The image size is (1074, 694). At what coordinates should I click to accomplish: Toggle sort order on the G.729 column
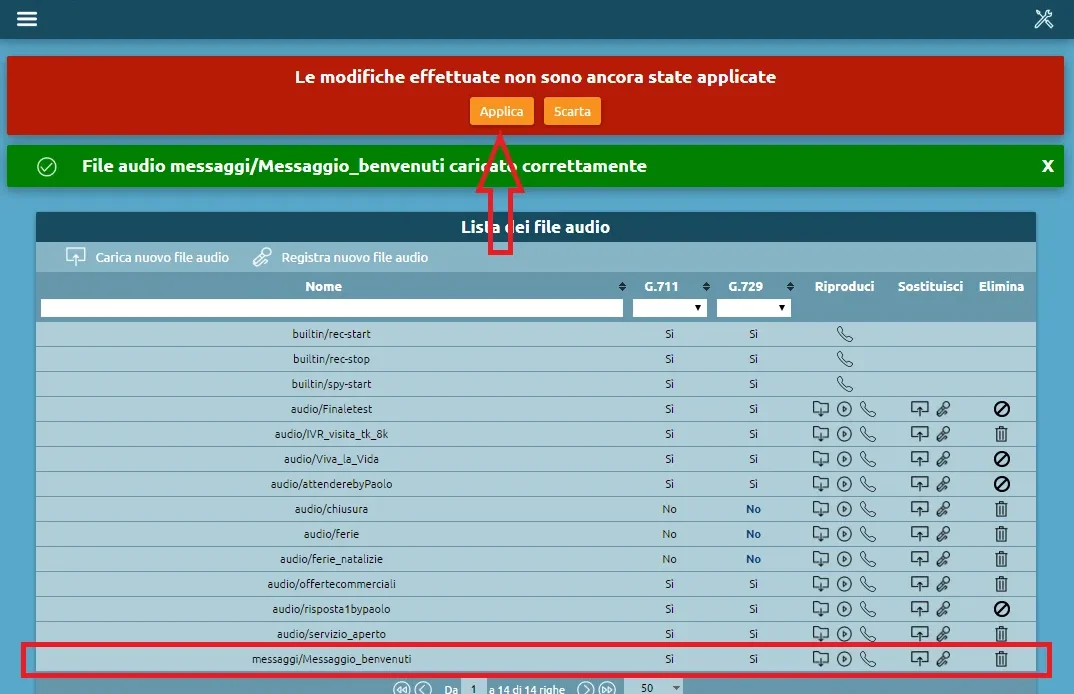click(790, 287)
